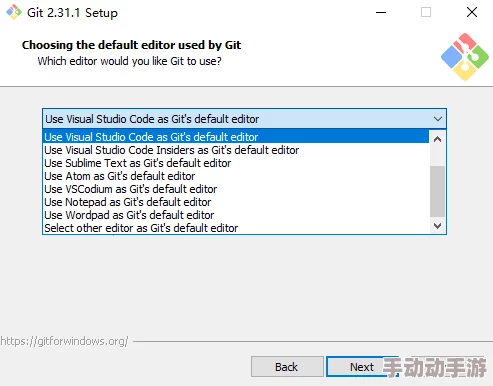Open the gitforwindows.org link
Image resolution: width=493 pixels, height=386 pixels.
(x=64, y=341)
